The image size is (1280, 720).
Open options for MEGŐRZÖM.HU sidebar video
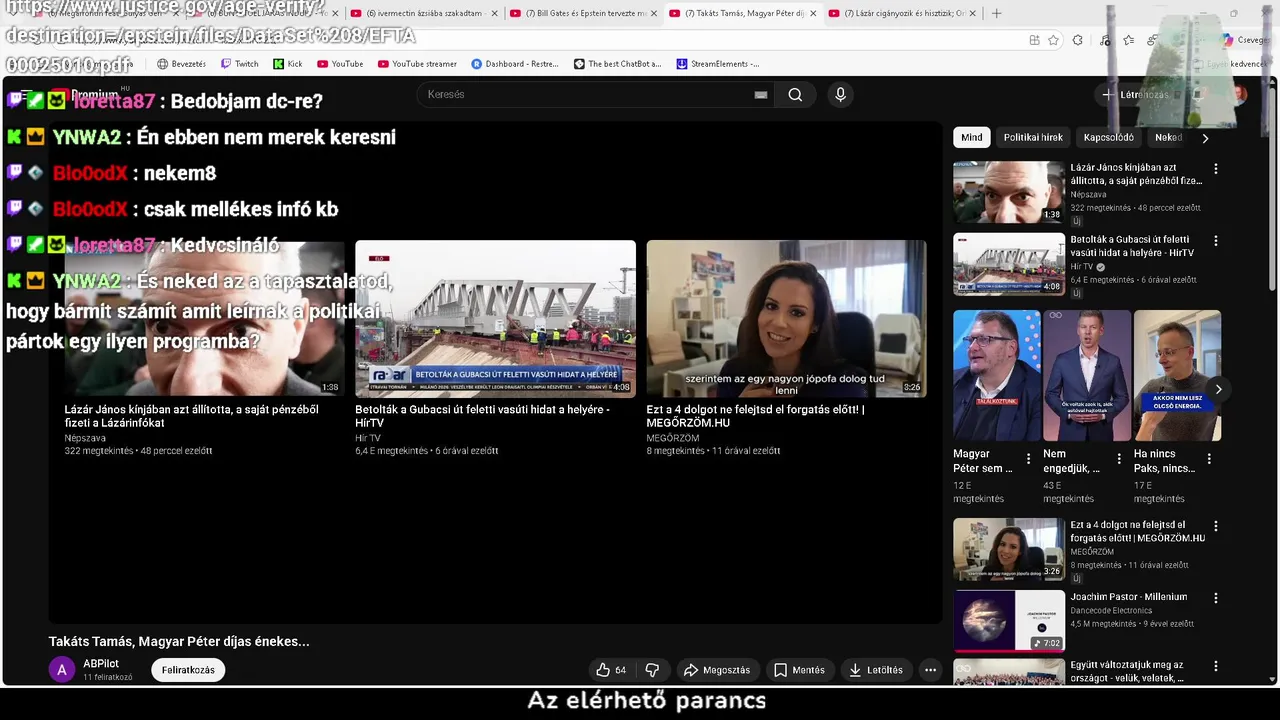[1216, 526]
